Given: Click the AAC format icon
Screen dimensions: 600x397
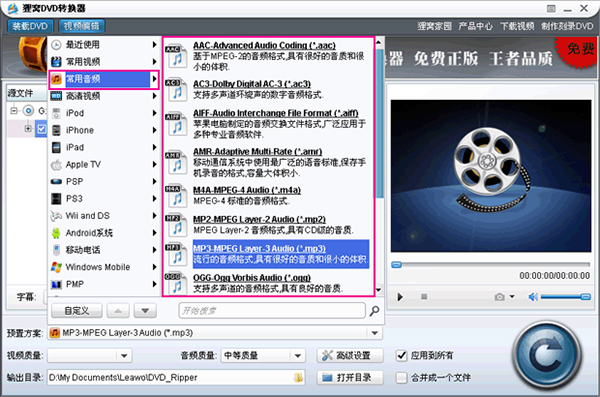Looking at the screenshot, I should click(x=176, y=56).
